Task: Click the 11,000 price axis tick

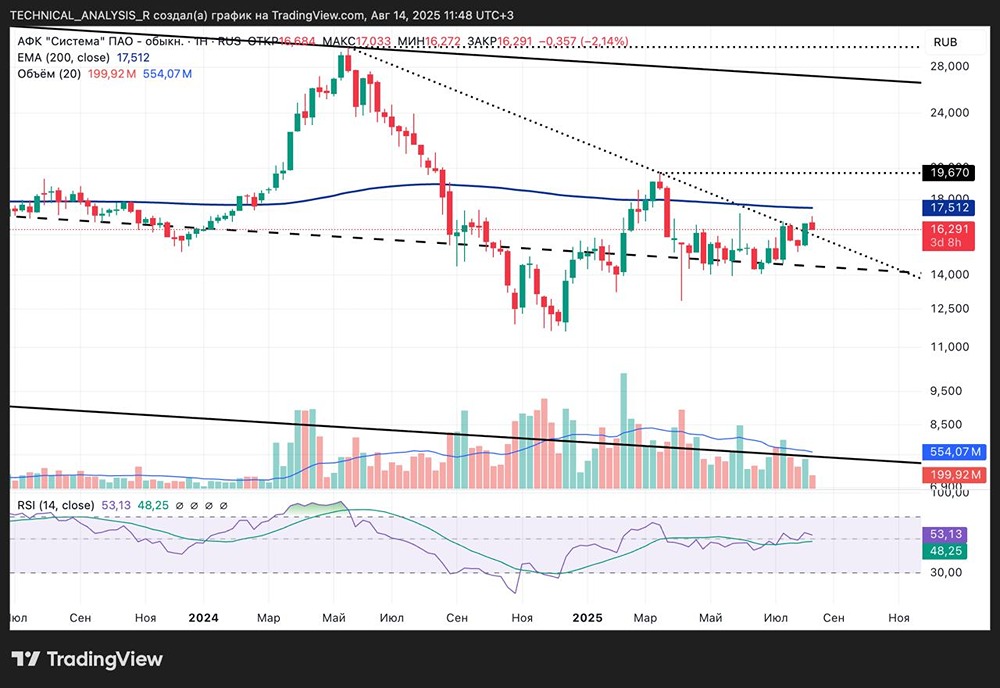Action: (x=950, y=347)
